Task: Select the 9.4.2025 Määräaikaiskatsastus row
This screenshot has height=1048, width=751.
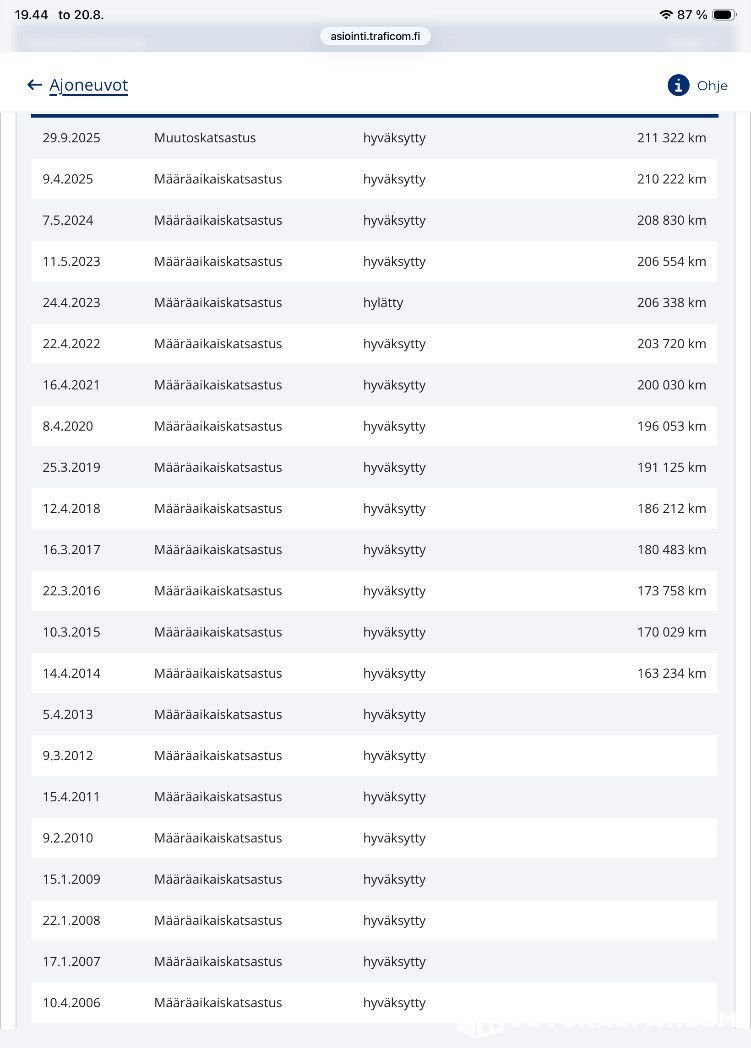Action: click(x=374, y=179)
